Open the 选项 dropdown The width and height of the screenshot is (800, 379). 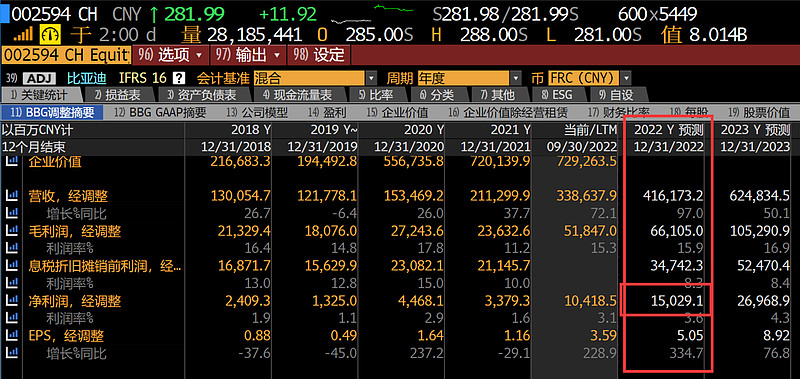point(171,55)
